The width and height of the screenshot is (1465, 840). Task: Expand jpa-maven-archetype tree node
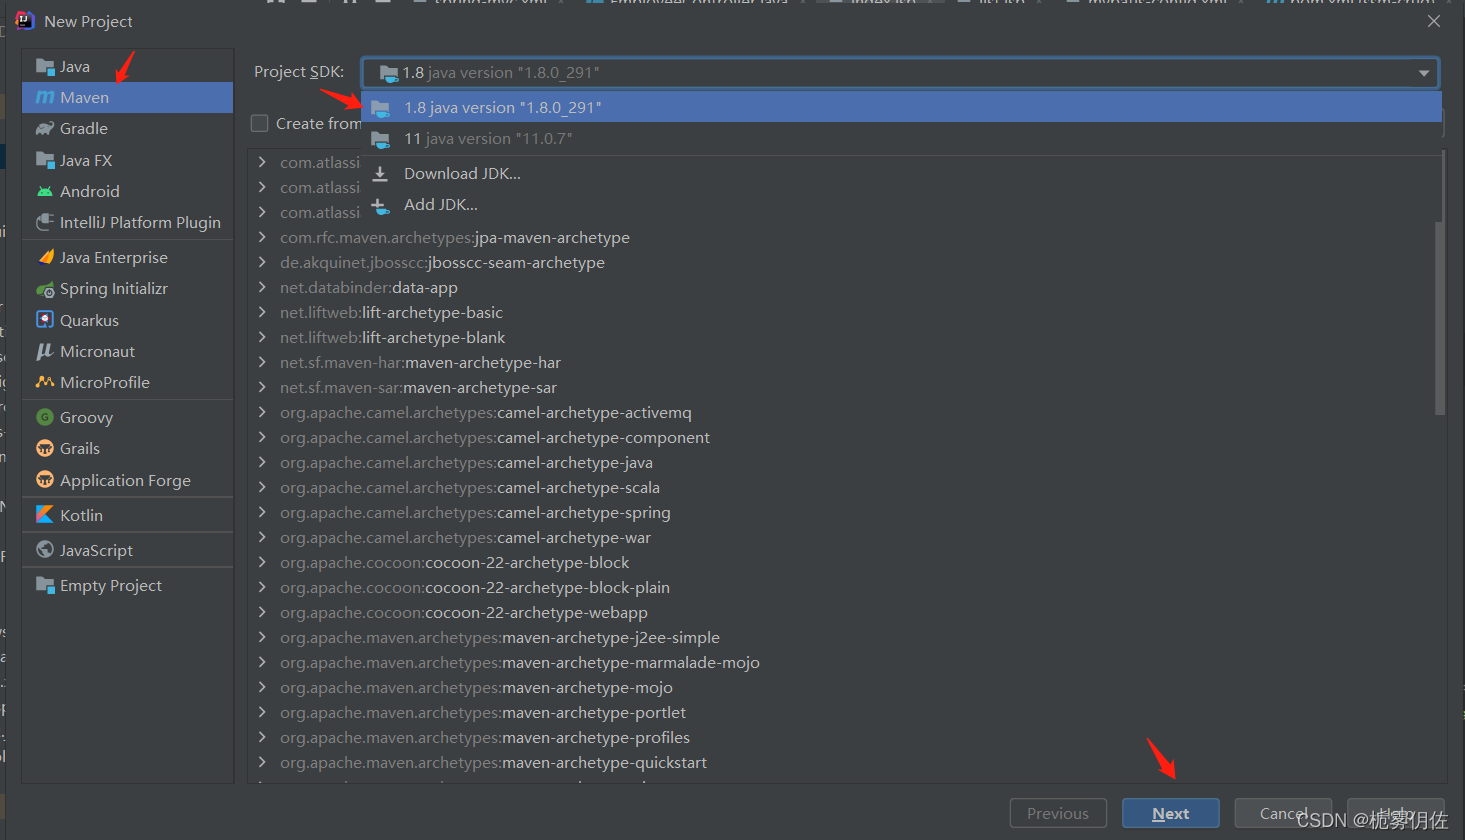tap(262, 237)
